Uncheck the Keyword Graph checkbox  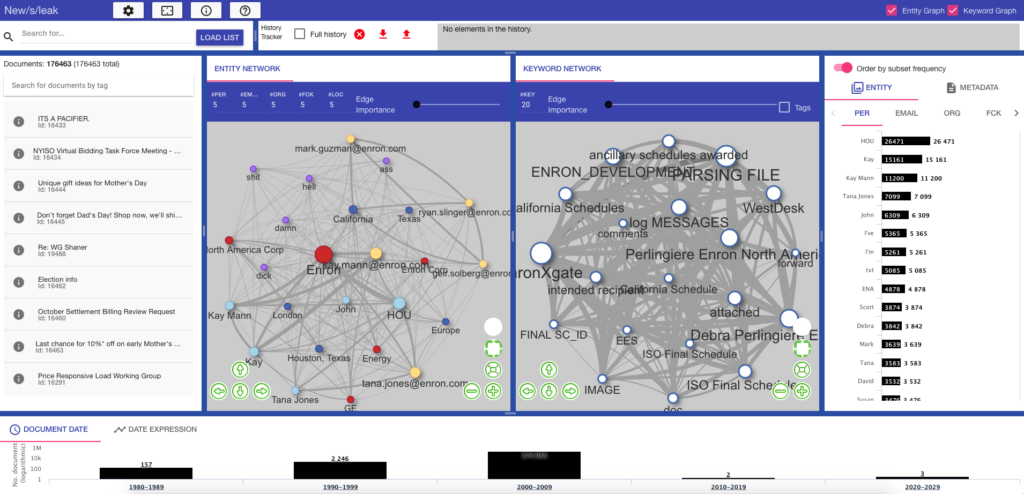[x=952, y=11]
